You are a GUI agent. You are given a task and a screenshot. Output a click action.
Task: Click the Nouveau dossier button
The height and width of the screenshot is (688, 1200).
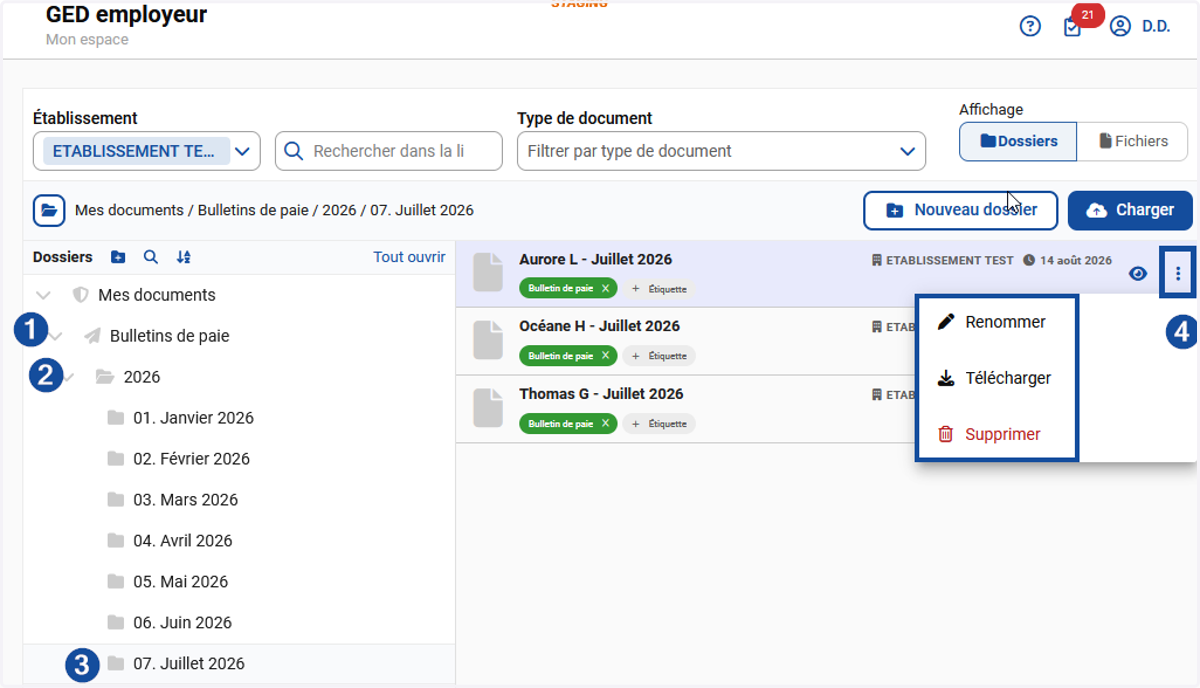[961, 210]
